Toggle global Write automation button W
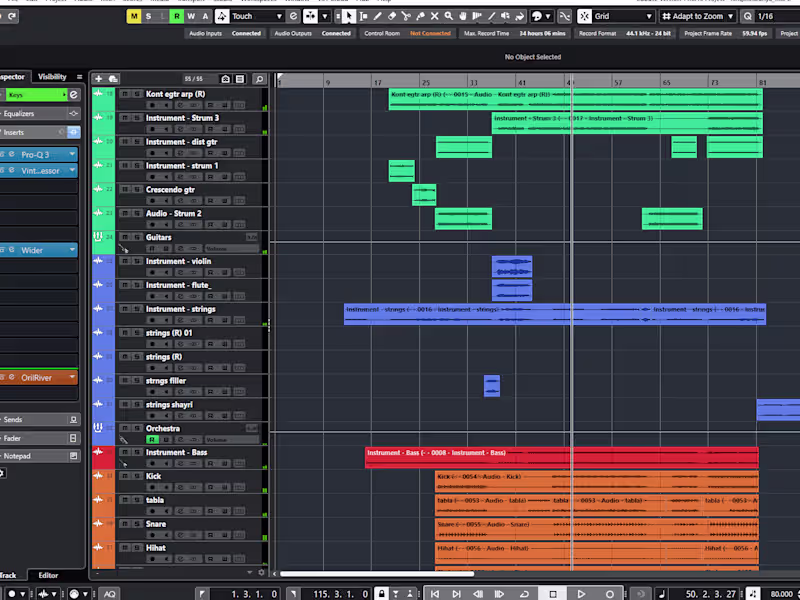 [191, 16]
